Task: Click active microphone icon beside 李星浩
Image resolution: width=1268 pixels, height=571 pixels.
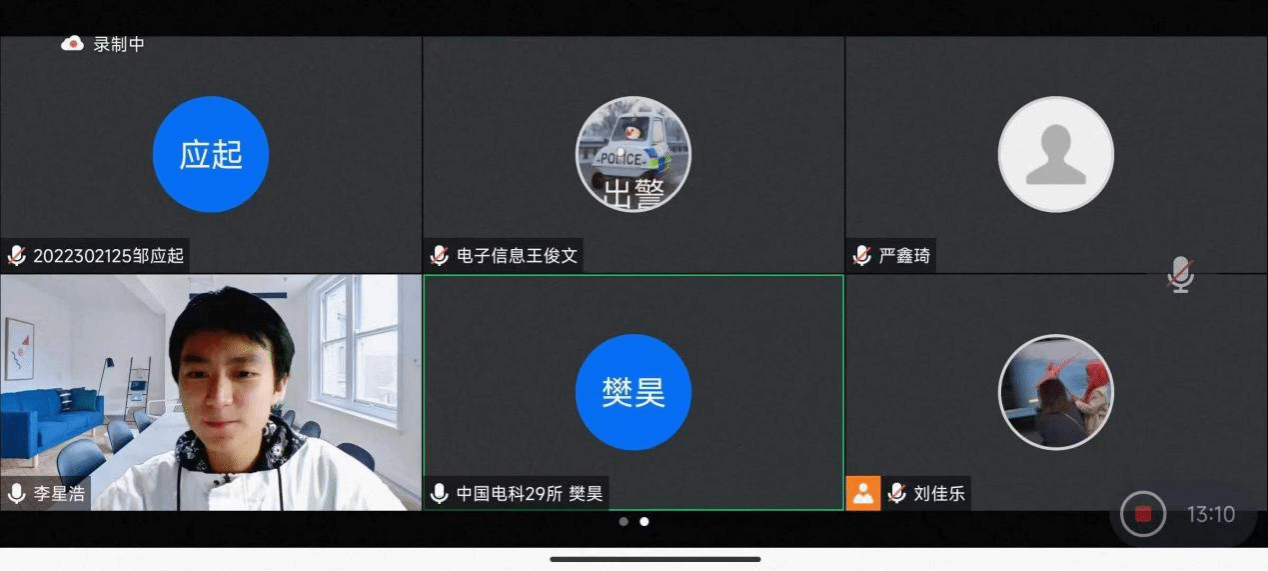Action: (x=16, y=493)
